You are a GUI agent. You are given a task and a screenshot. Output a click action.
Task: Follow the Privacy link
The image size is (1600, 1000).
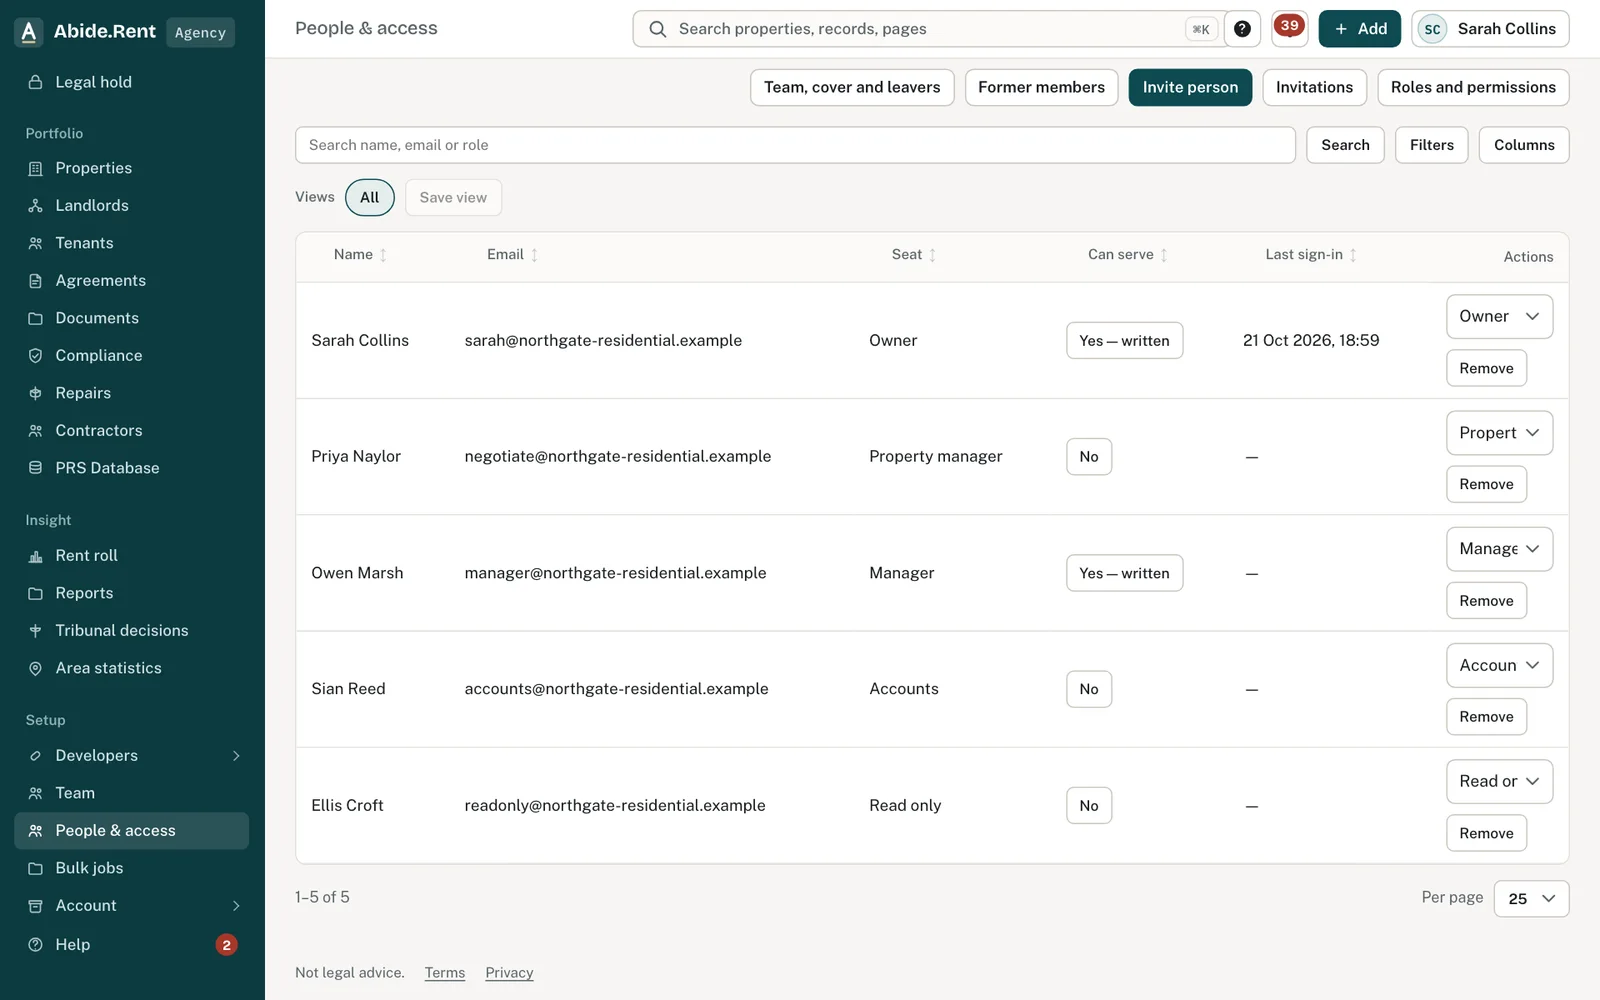pyautogui.click(x=509, y=973)
